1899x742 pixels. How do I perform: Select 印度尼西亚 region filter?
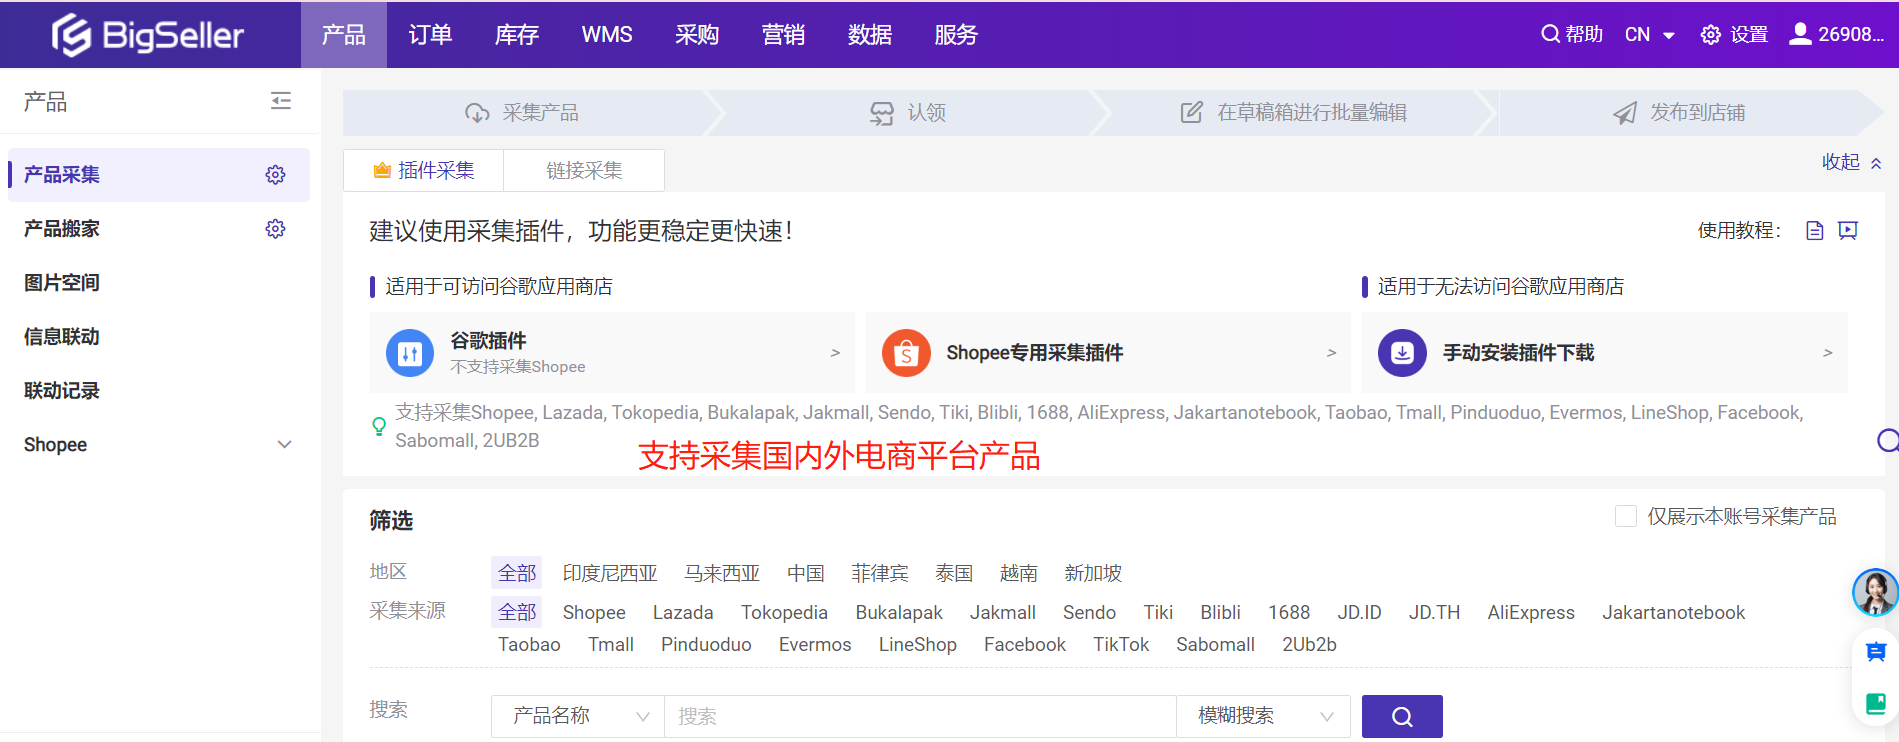tap(610, 573)
